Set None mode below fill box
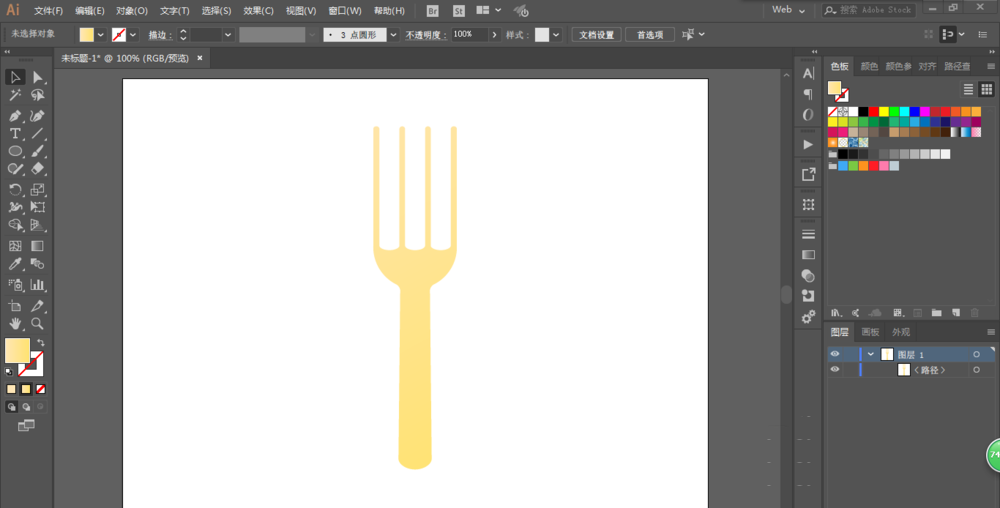The height and width of the screenshot is (508, 1000). (x=41, y=389)
